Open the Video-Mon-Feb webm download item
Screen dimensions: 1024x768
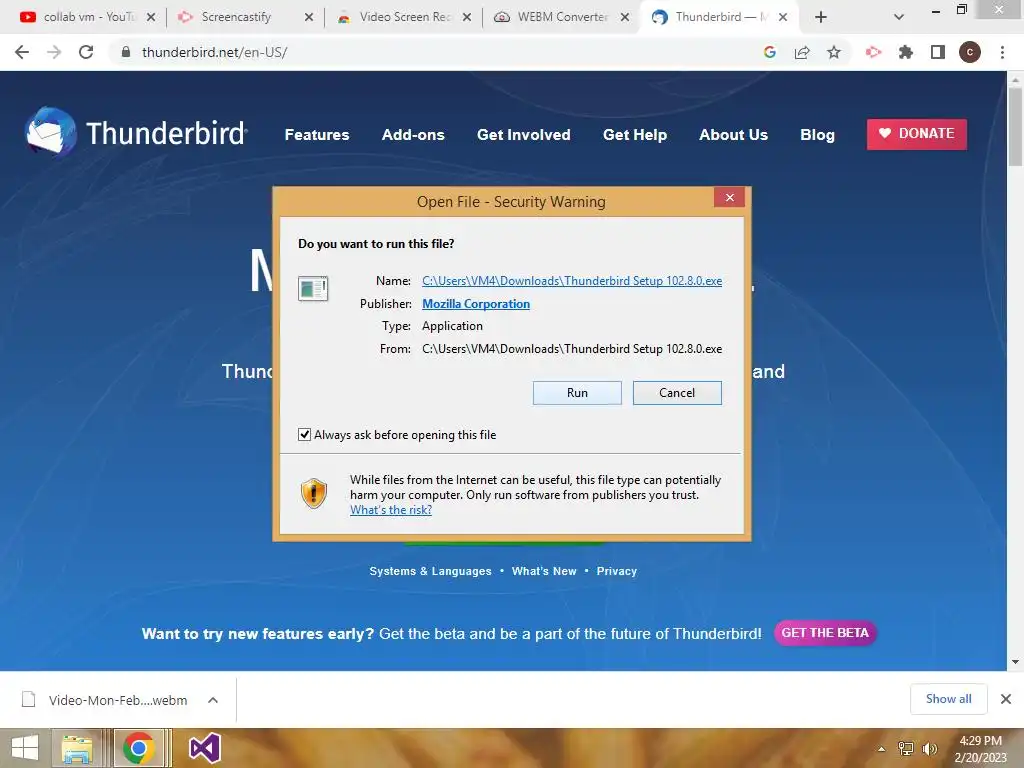tap(118, 700)
